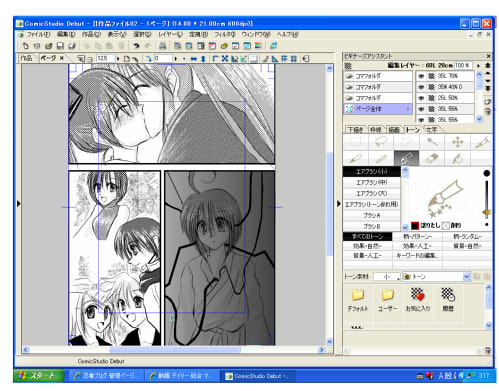This screenshot has height=391, width=499.
Task: Open the デフォルト tone folder
Action: [358, 300]
